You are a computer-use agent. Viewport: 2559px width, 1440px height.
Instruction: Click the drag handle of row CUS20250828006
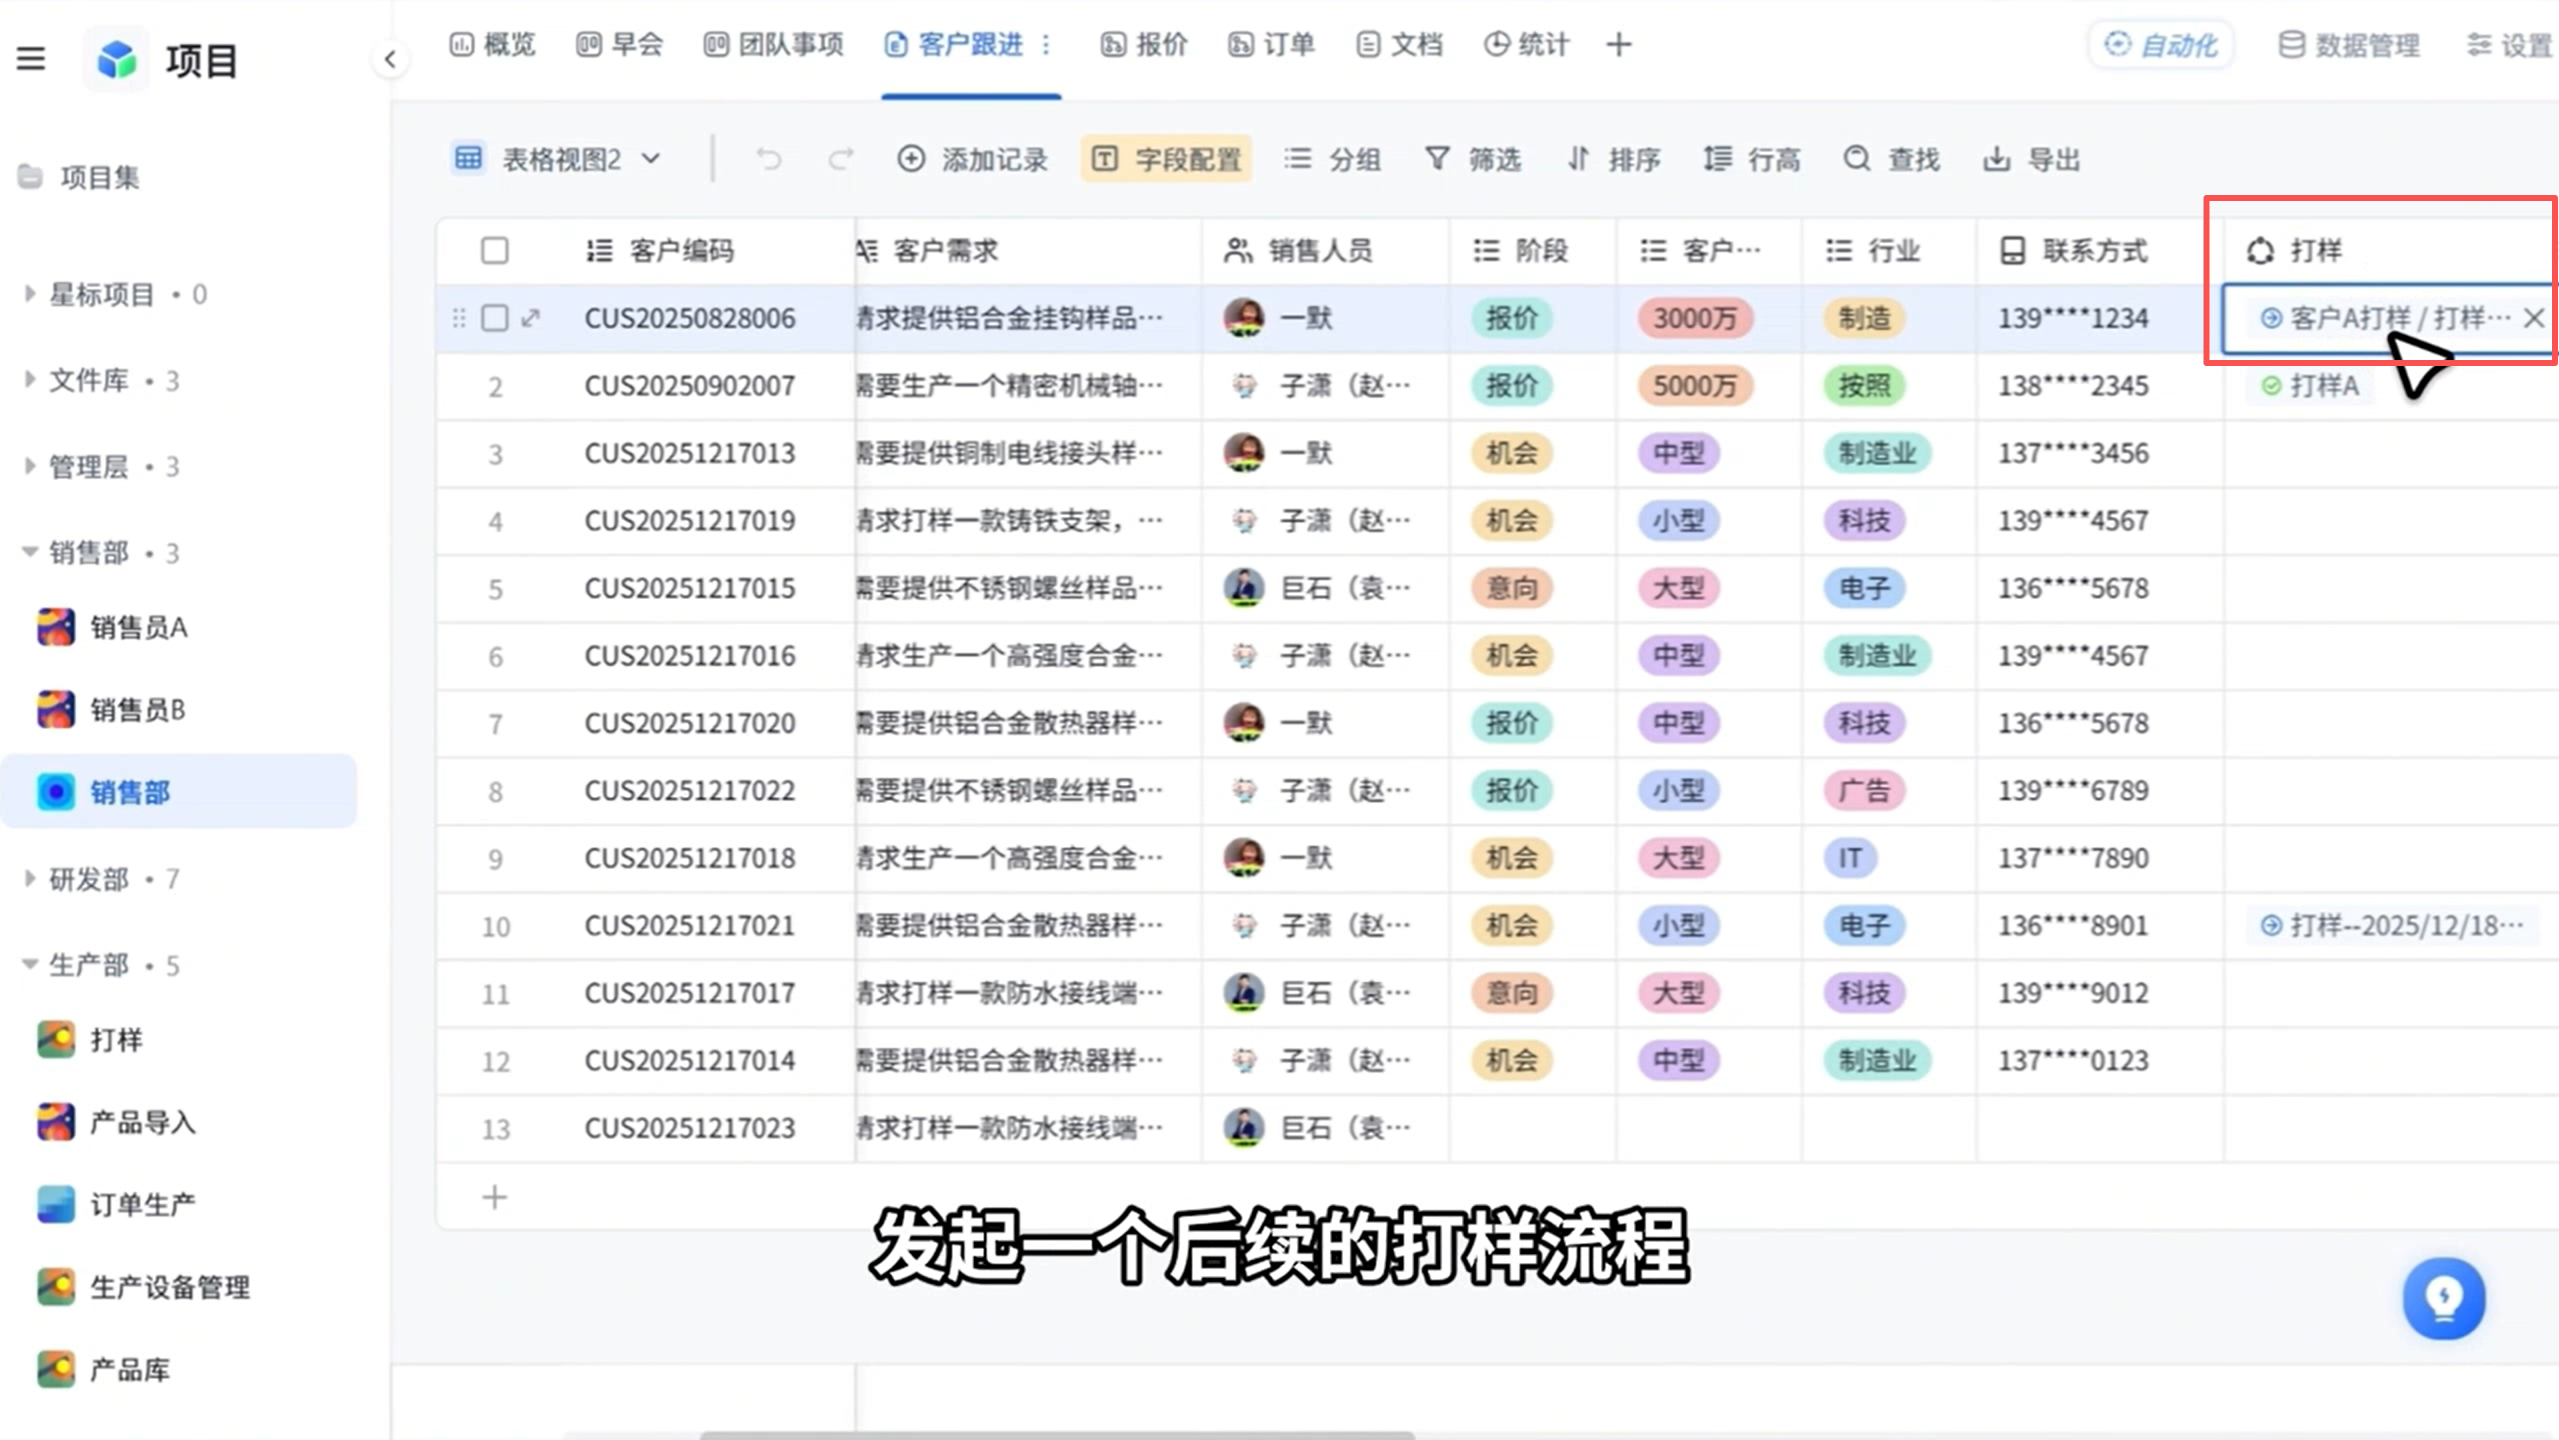(459, 318)
